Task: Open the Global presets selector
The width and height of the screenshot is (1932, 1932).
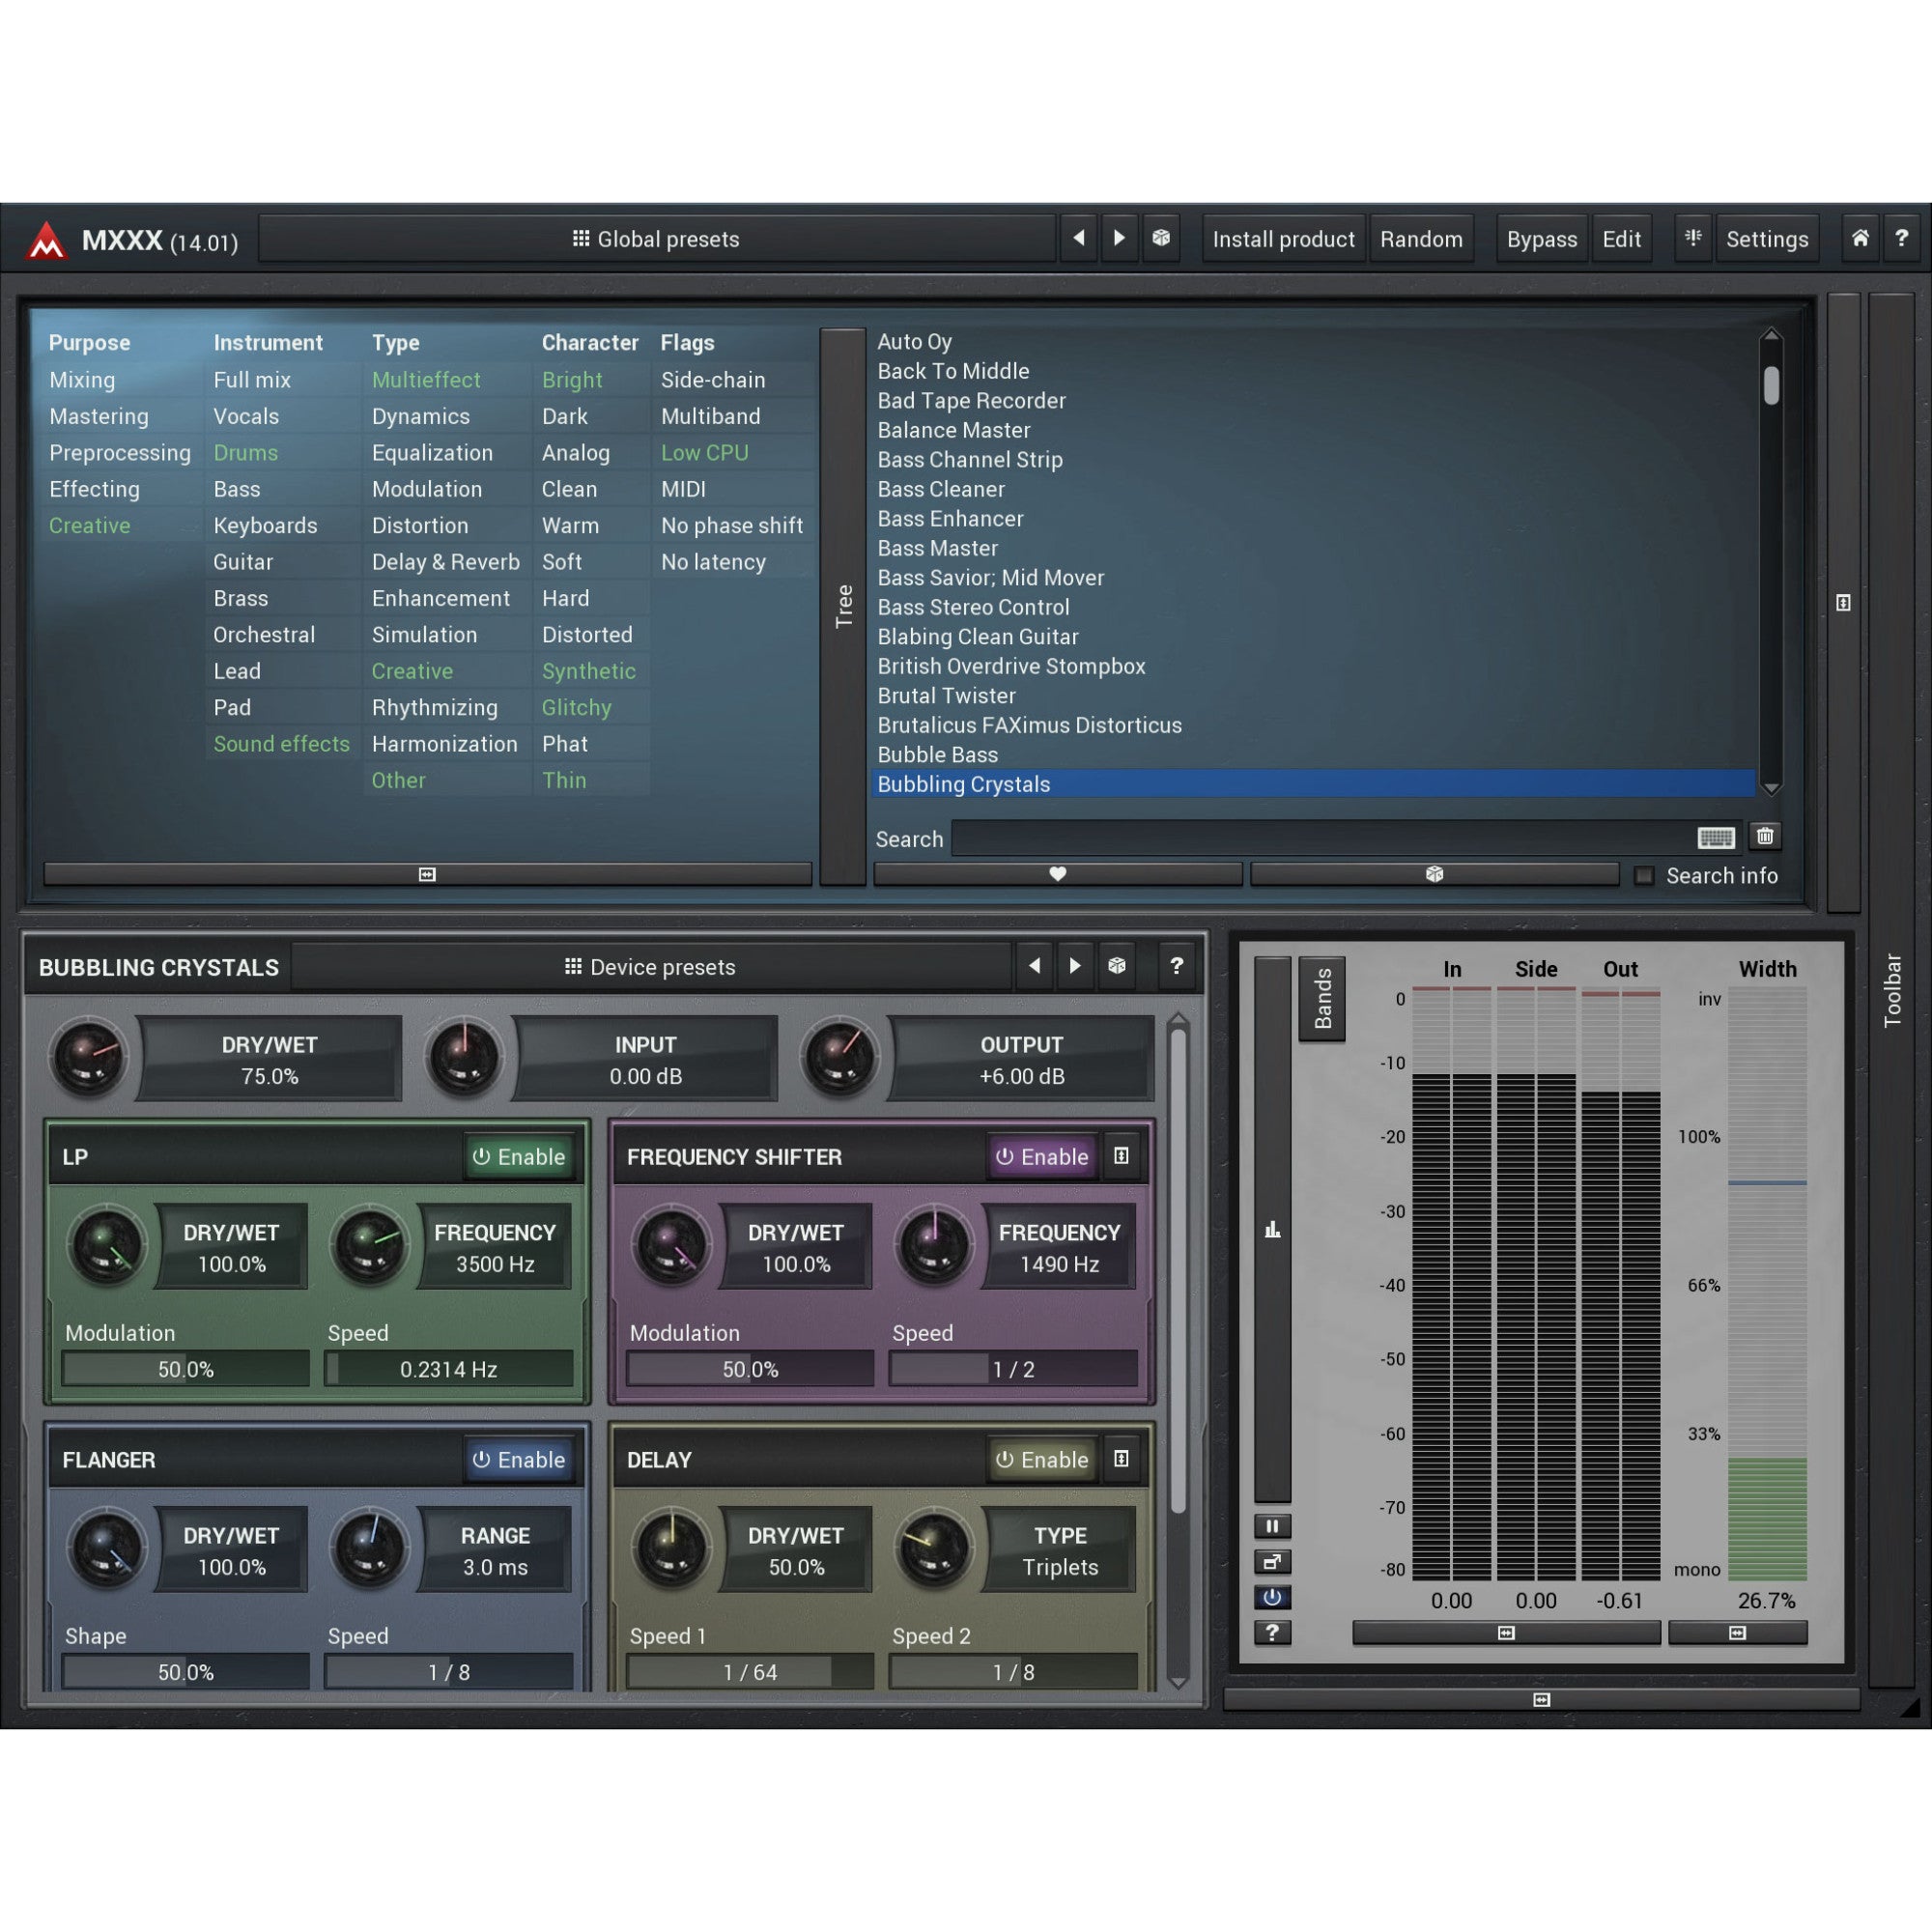Action: click(657, 239)
